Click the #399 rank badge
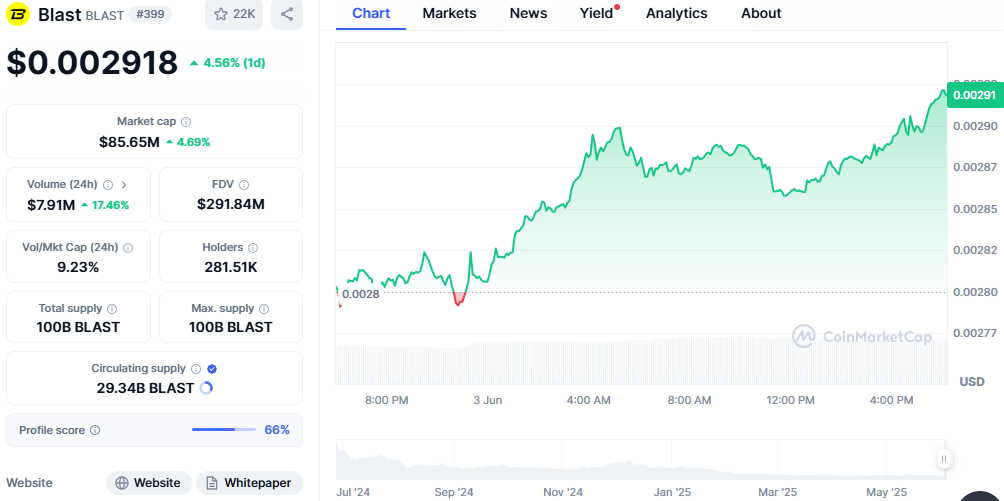1004x501 pixels. click(x=150, y=14)
